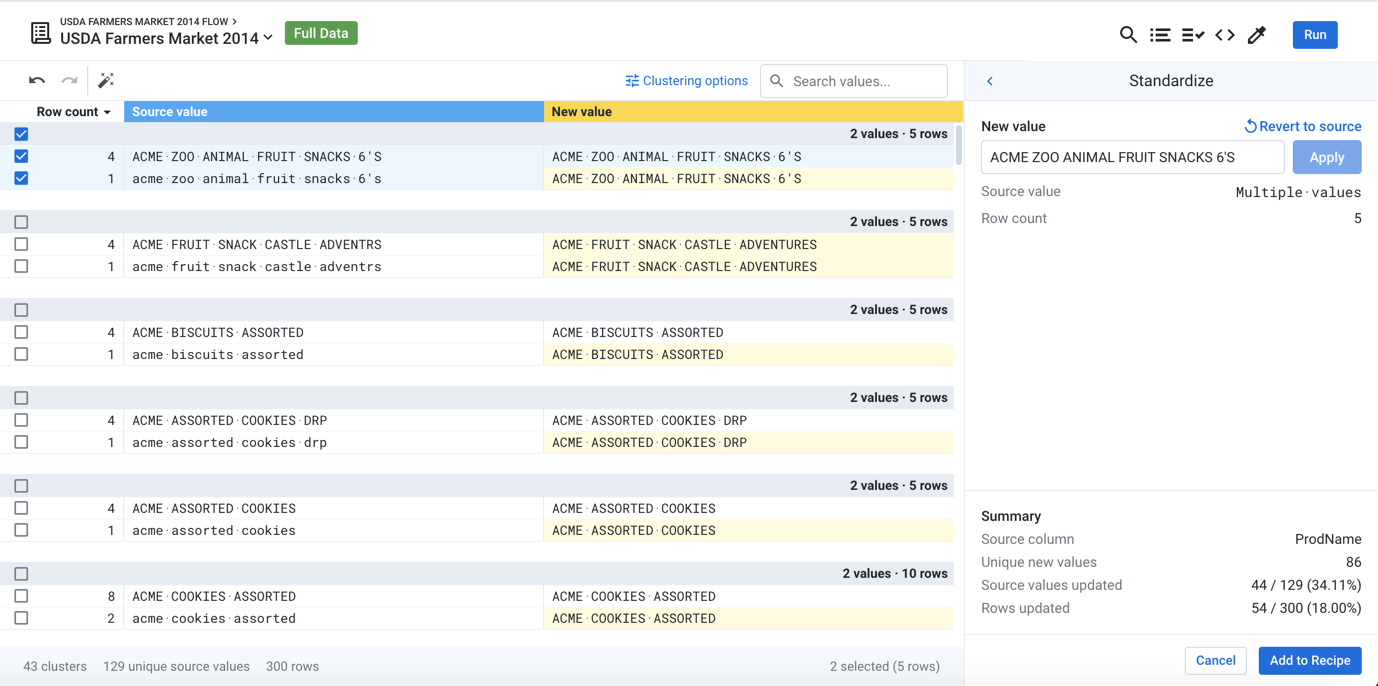Click the USDA FARMERS MARKET 2014 FLOW breadcrumb

click(144, 21)
